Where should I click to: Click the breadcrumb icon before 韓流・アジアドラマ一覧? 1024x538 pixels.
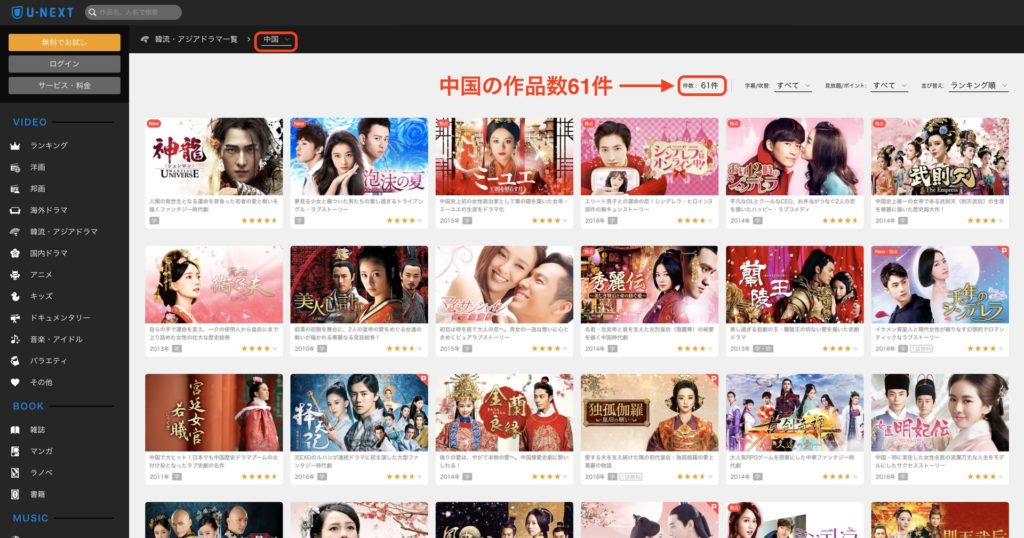point(145,40)
